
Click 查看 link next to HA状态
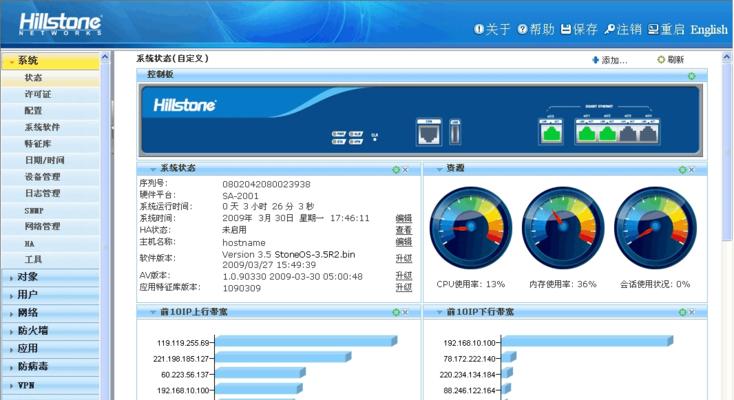pyautogui.click(x=404, y=230)
